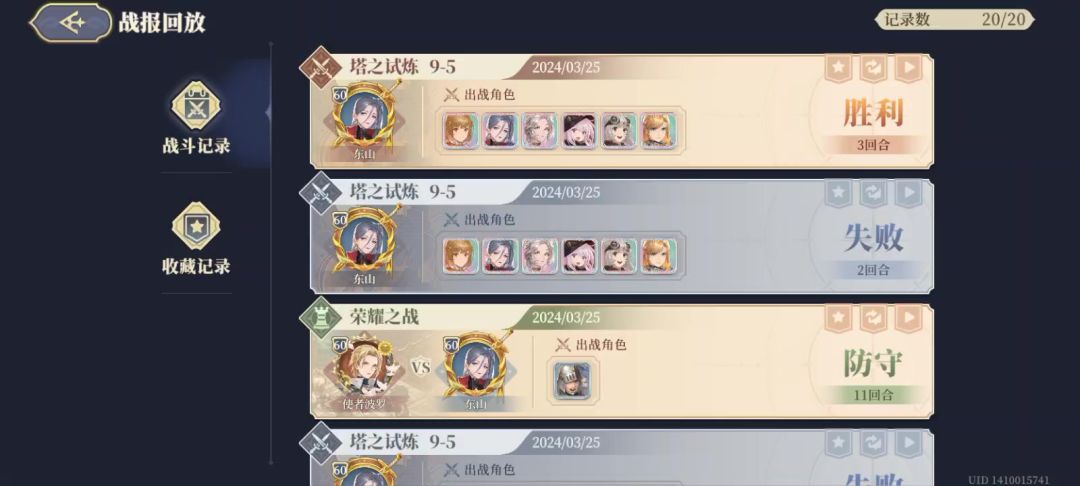This screenshot has height=486, width=1080.
Task: Favorite the first 9-5 victory record with star
Action: (x=838, y=68)
